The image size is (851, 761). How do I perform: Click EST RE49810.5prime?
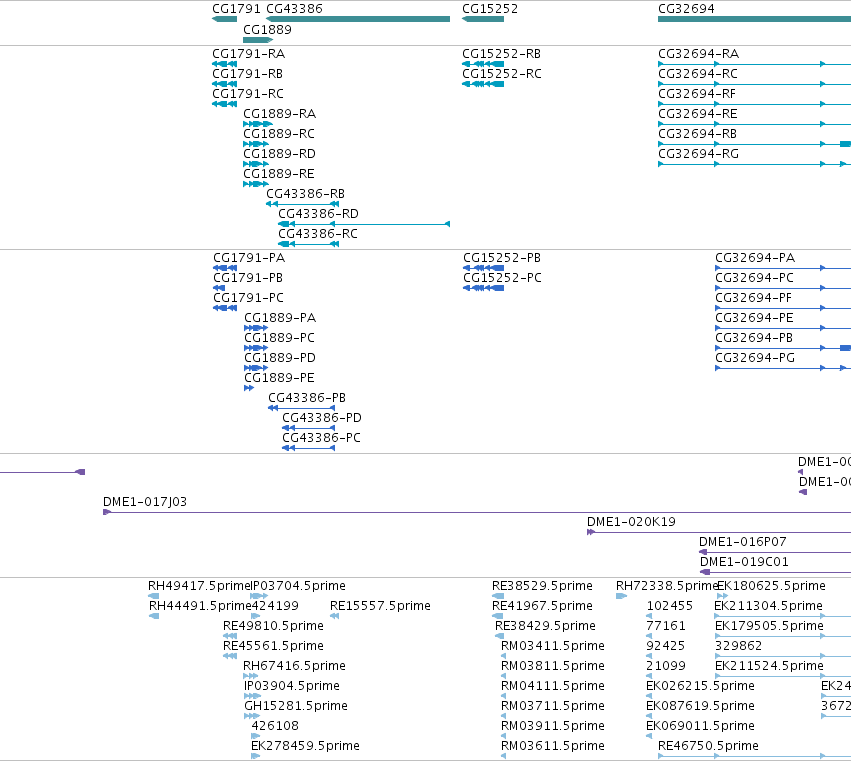[273, 626]
